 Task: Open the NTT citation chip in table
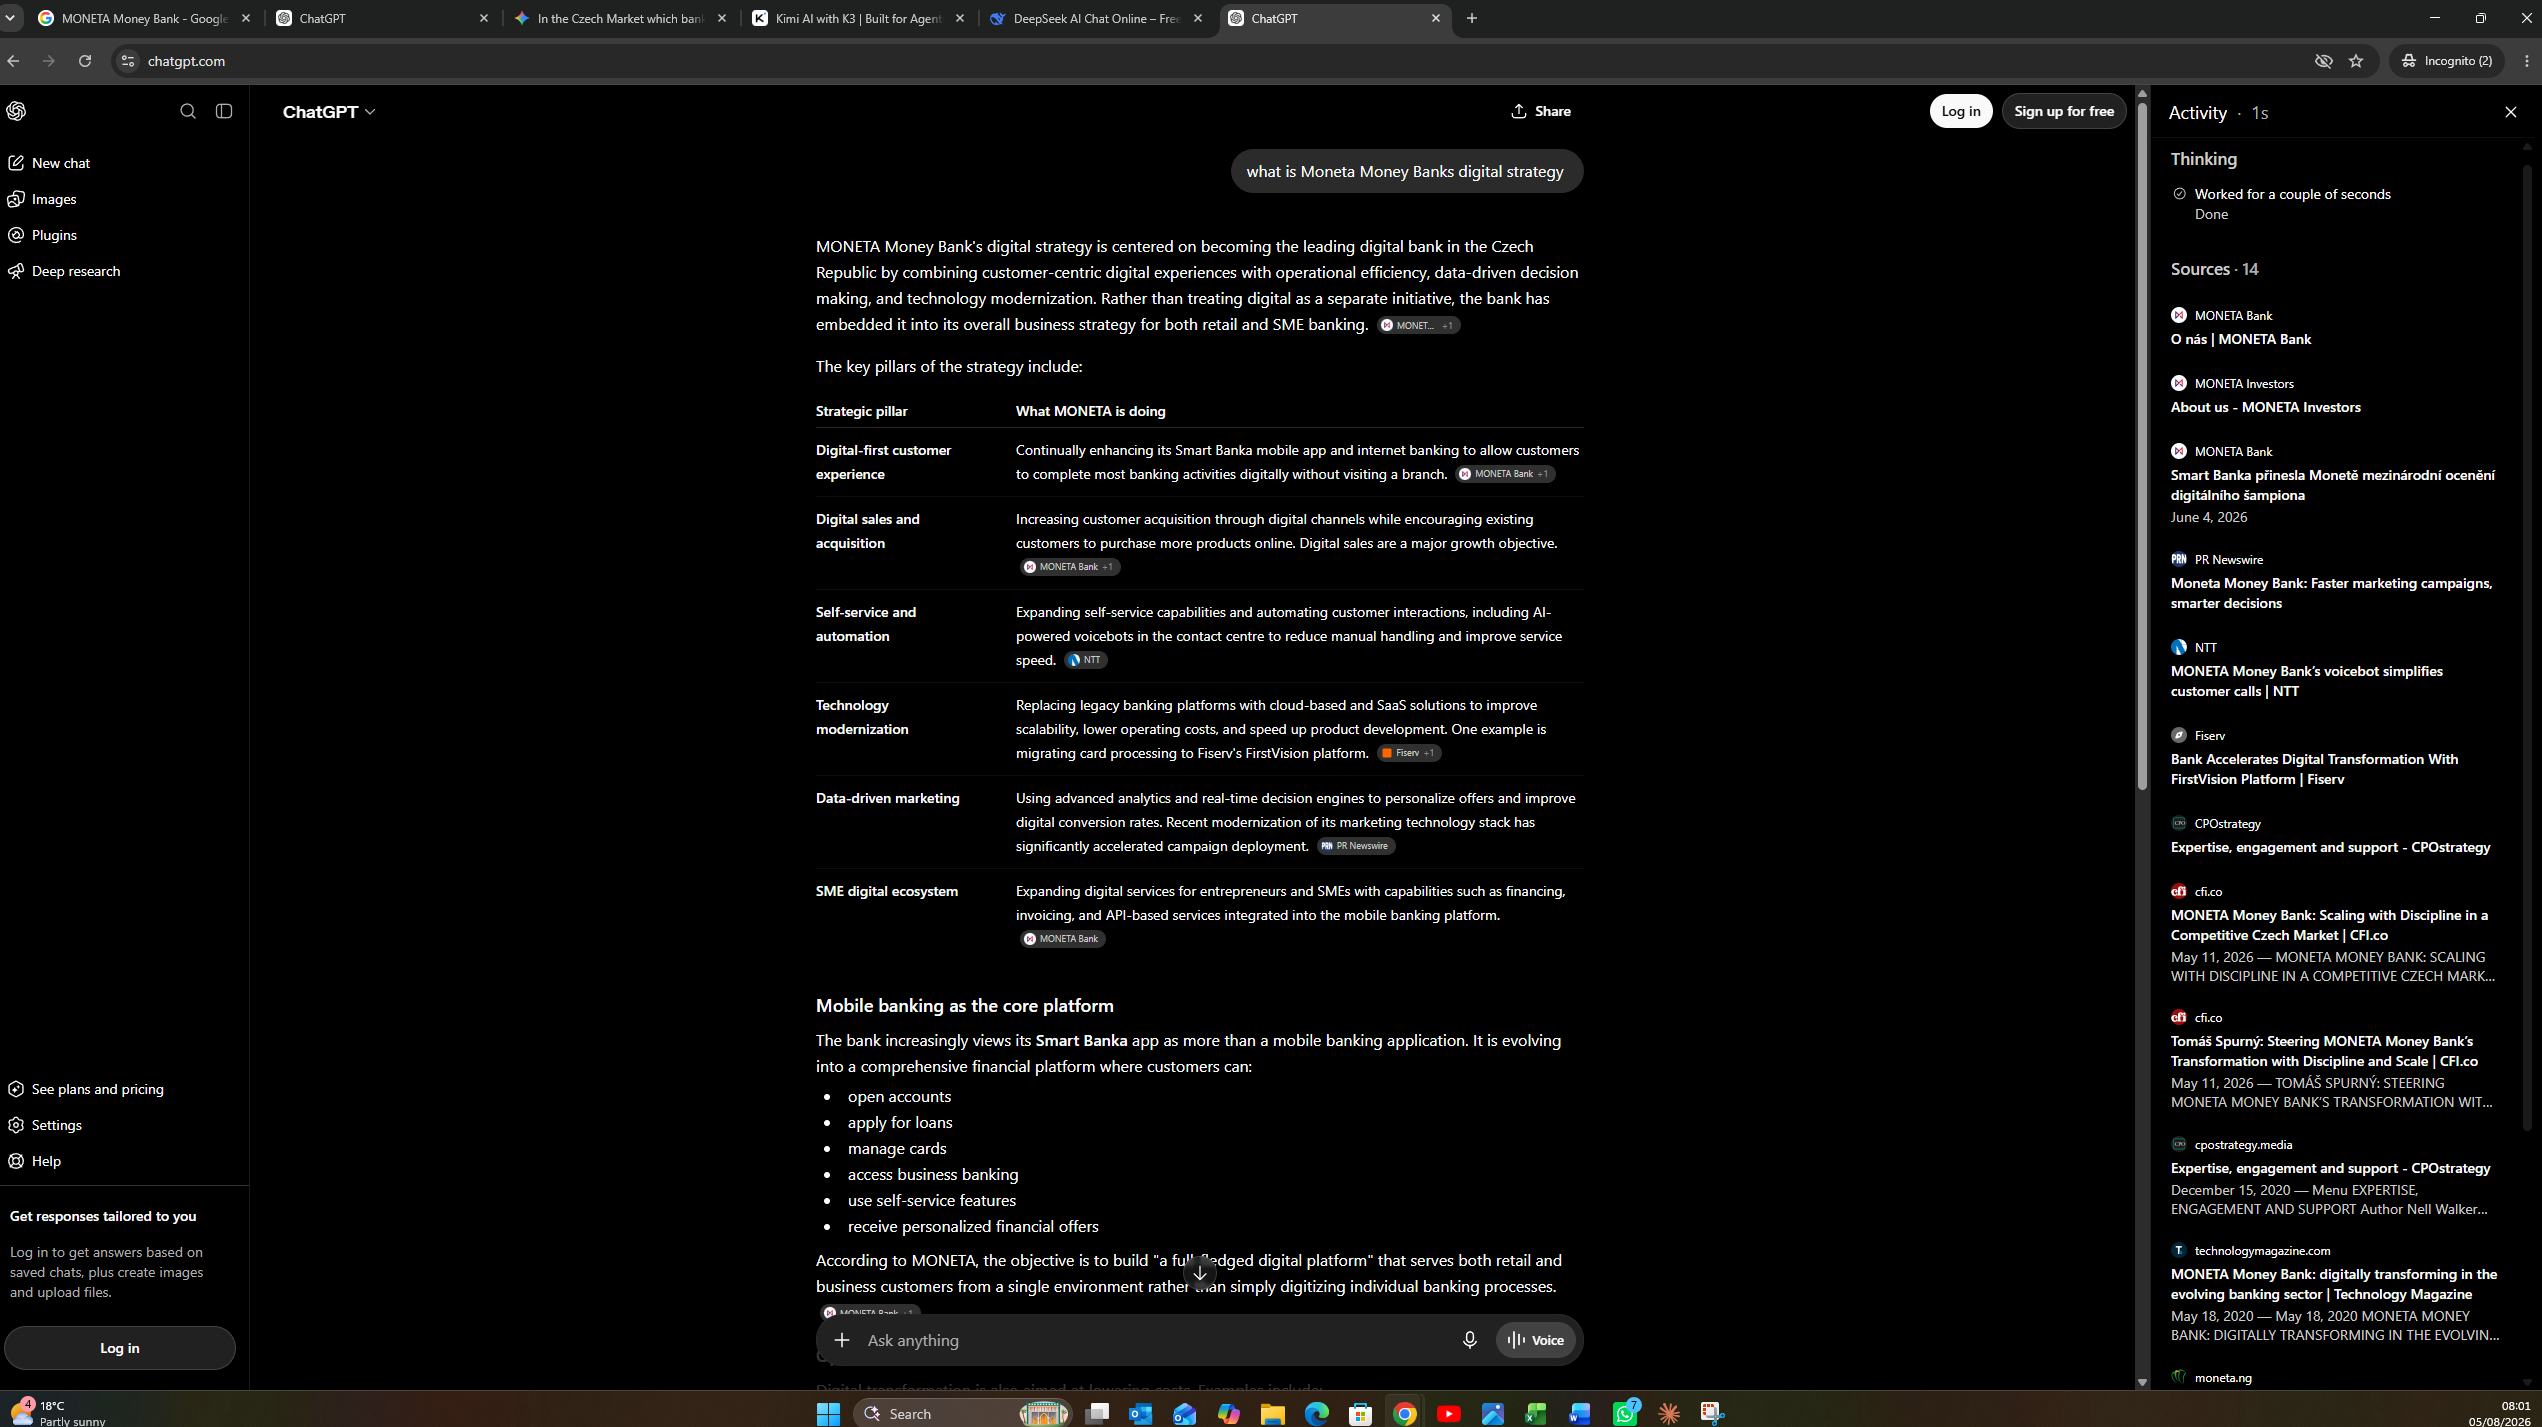tap(1085, 660)
